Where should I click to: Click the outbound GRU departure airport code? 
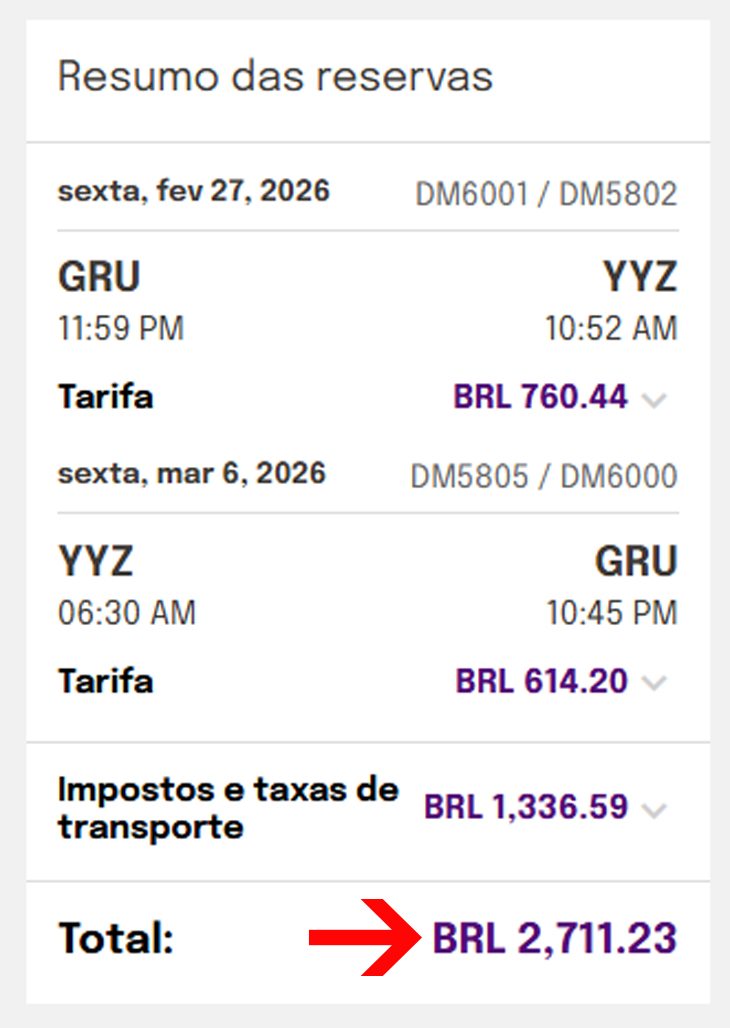pos(99,276)
